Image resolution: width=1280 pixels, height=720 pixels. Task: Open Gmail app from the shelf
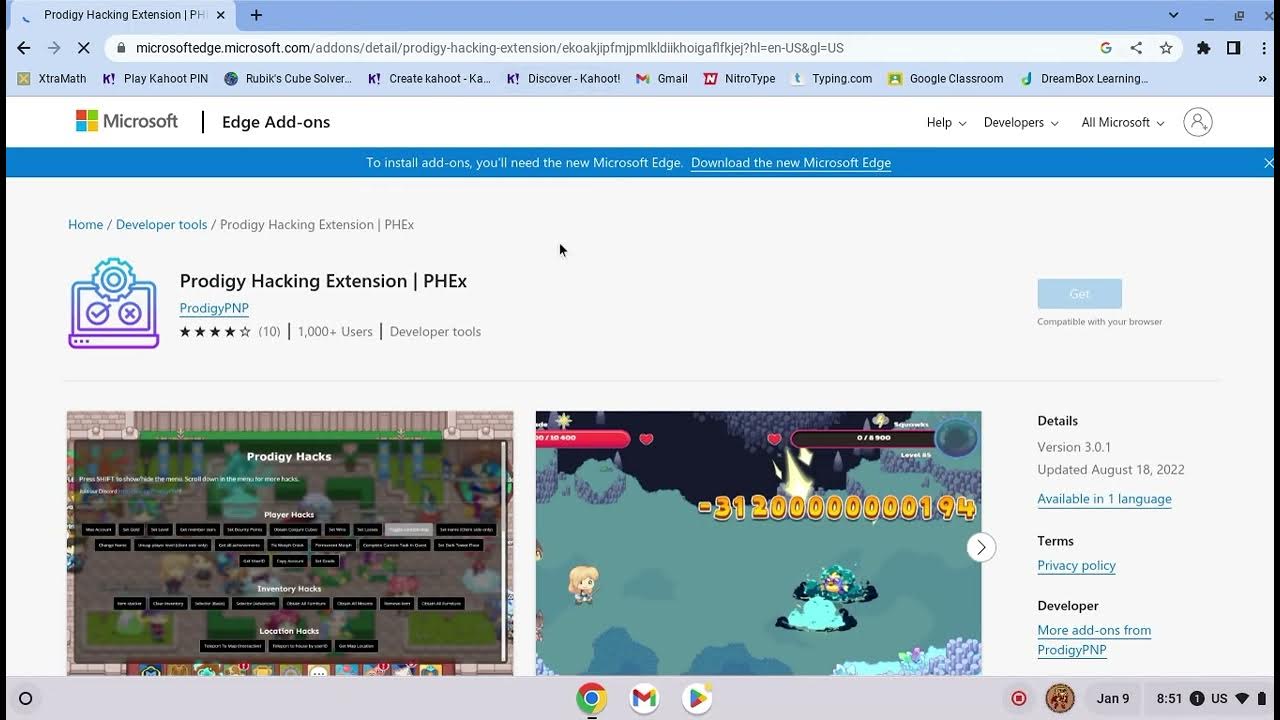coord(644,699)
